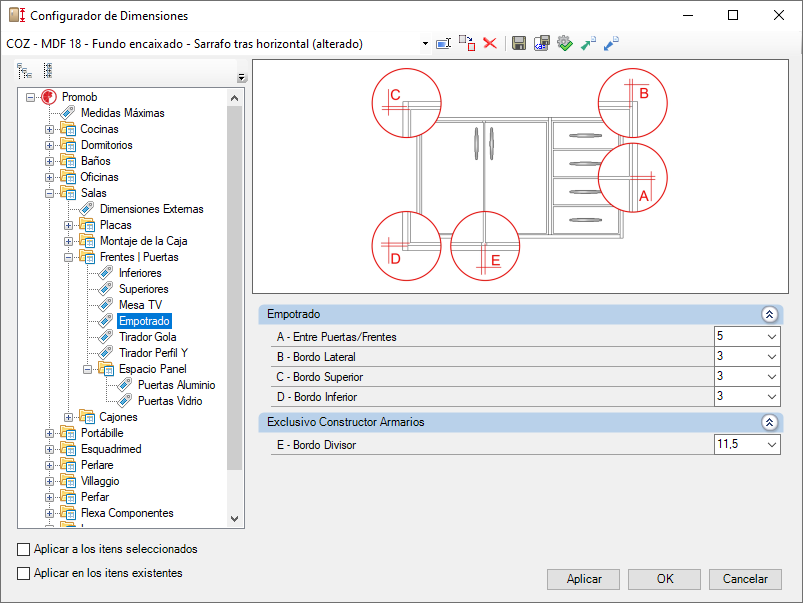This screenshot has width=803, height=603.
Task: Click the 'B - Bordo Lateral' row label
Action: (x=316, y=357)
